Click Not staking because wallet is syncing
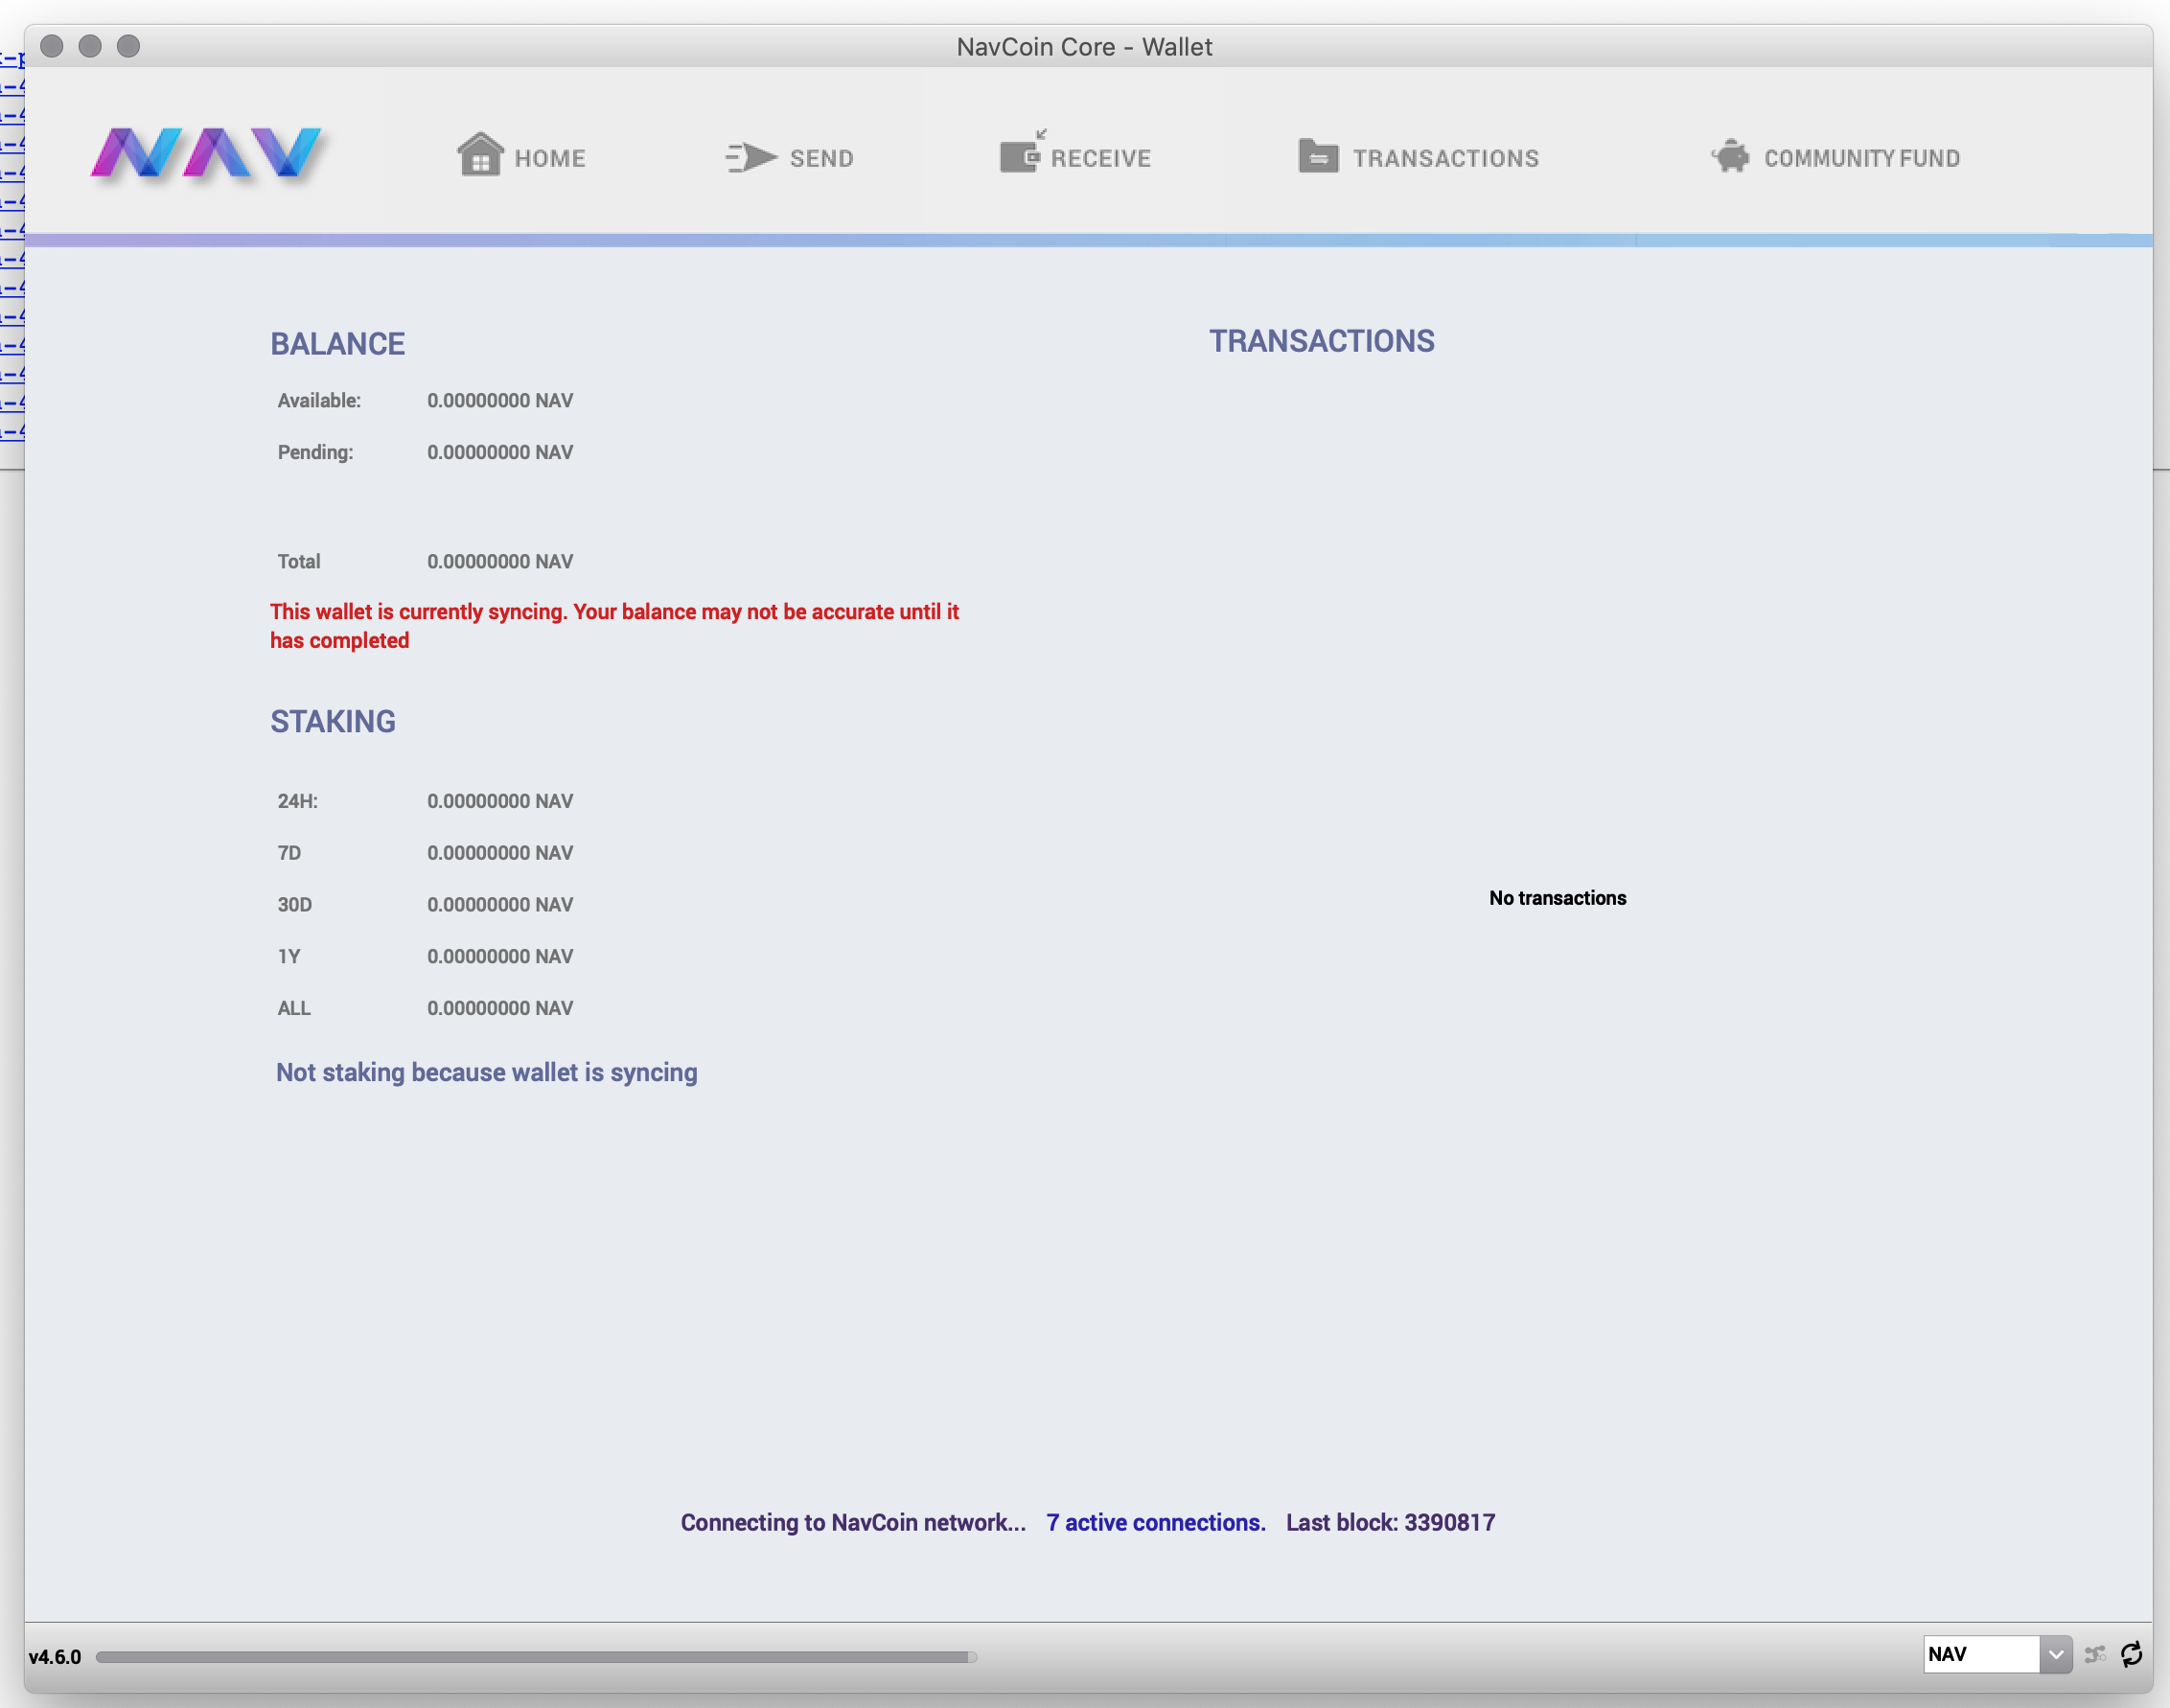 coord(486,1072)
